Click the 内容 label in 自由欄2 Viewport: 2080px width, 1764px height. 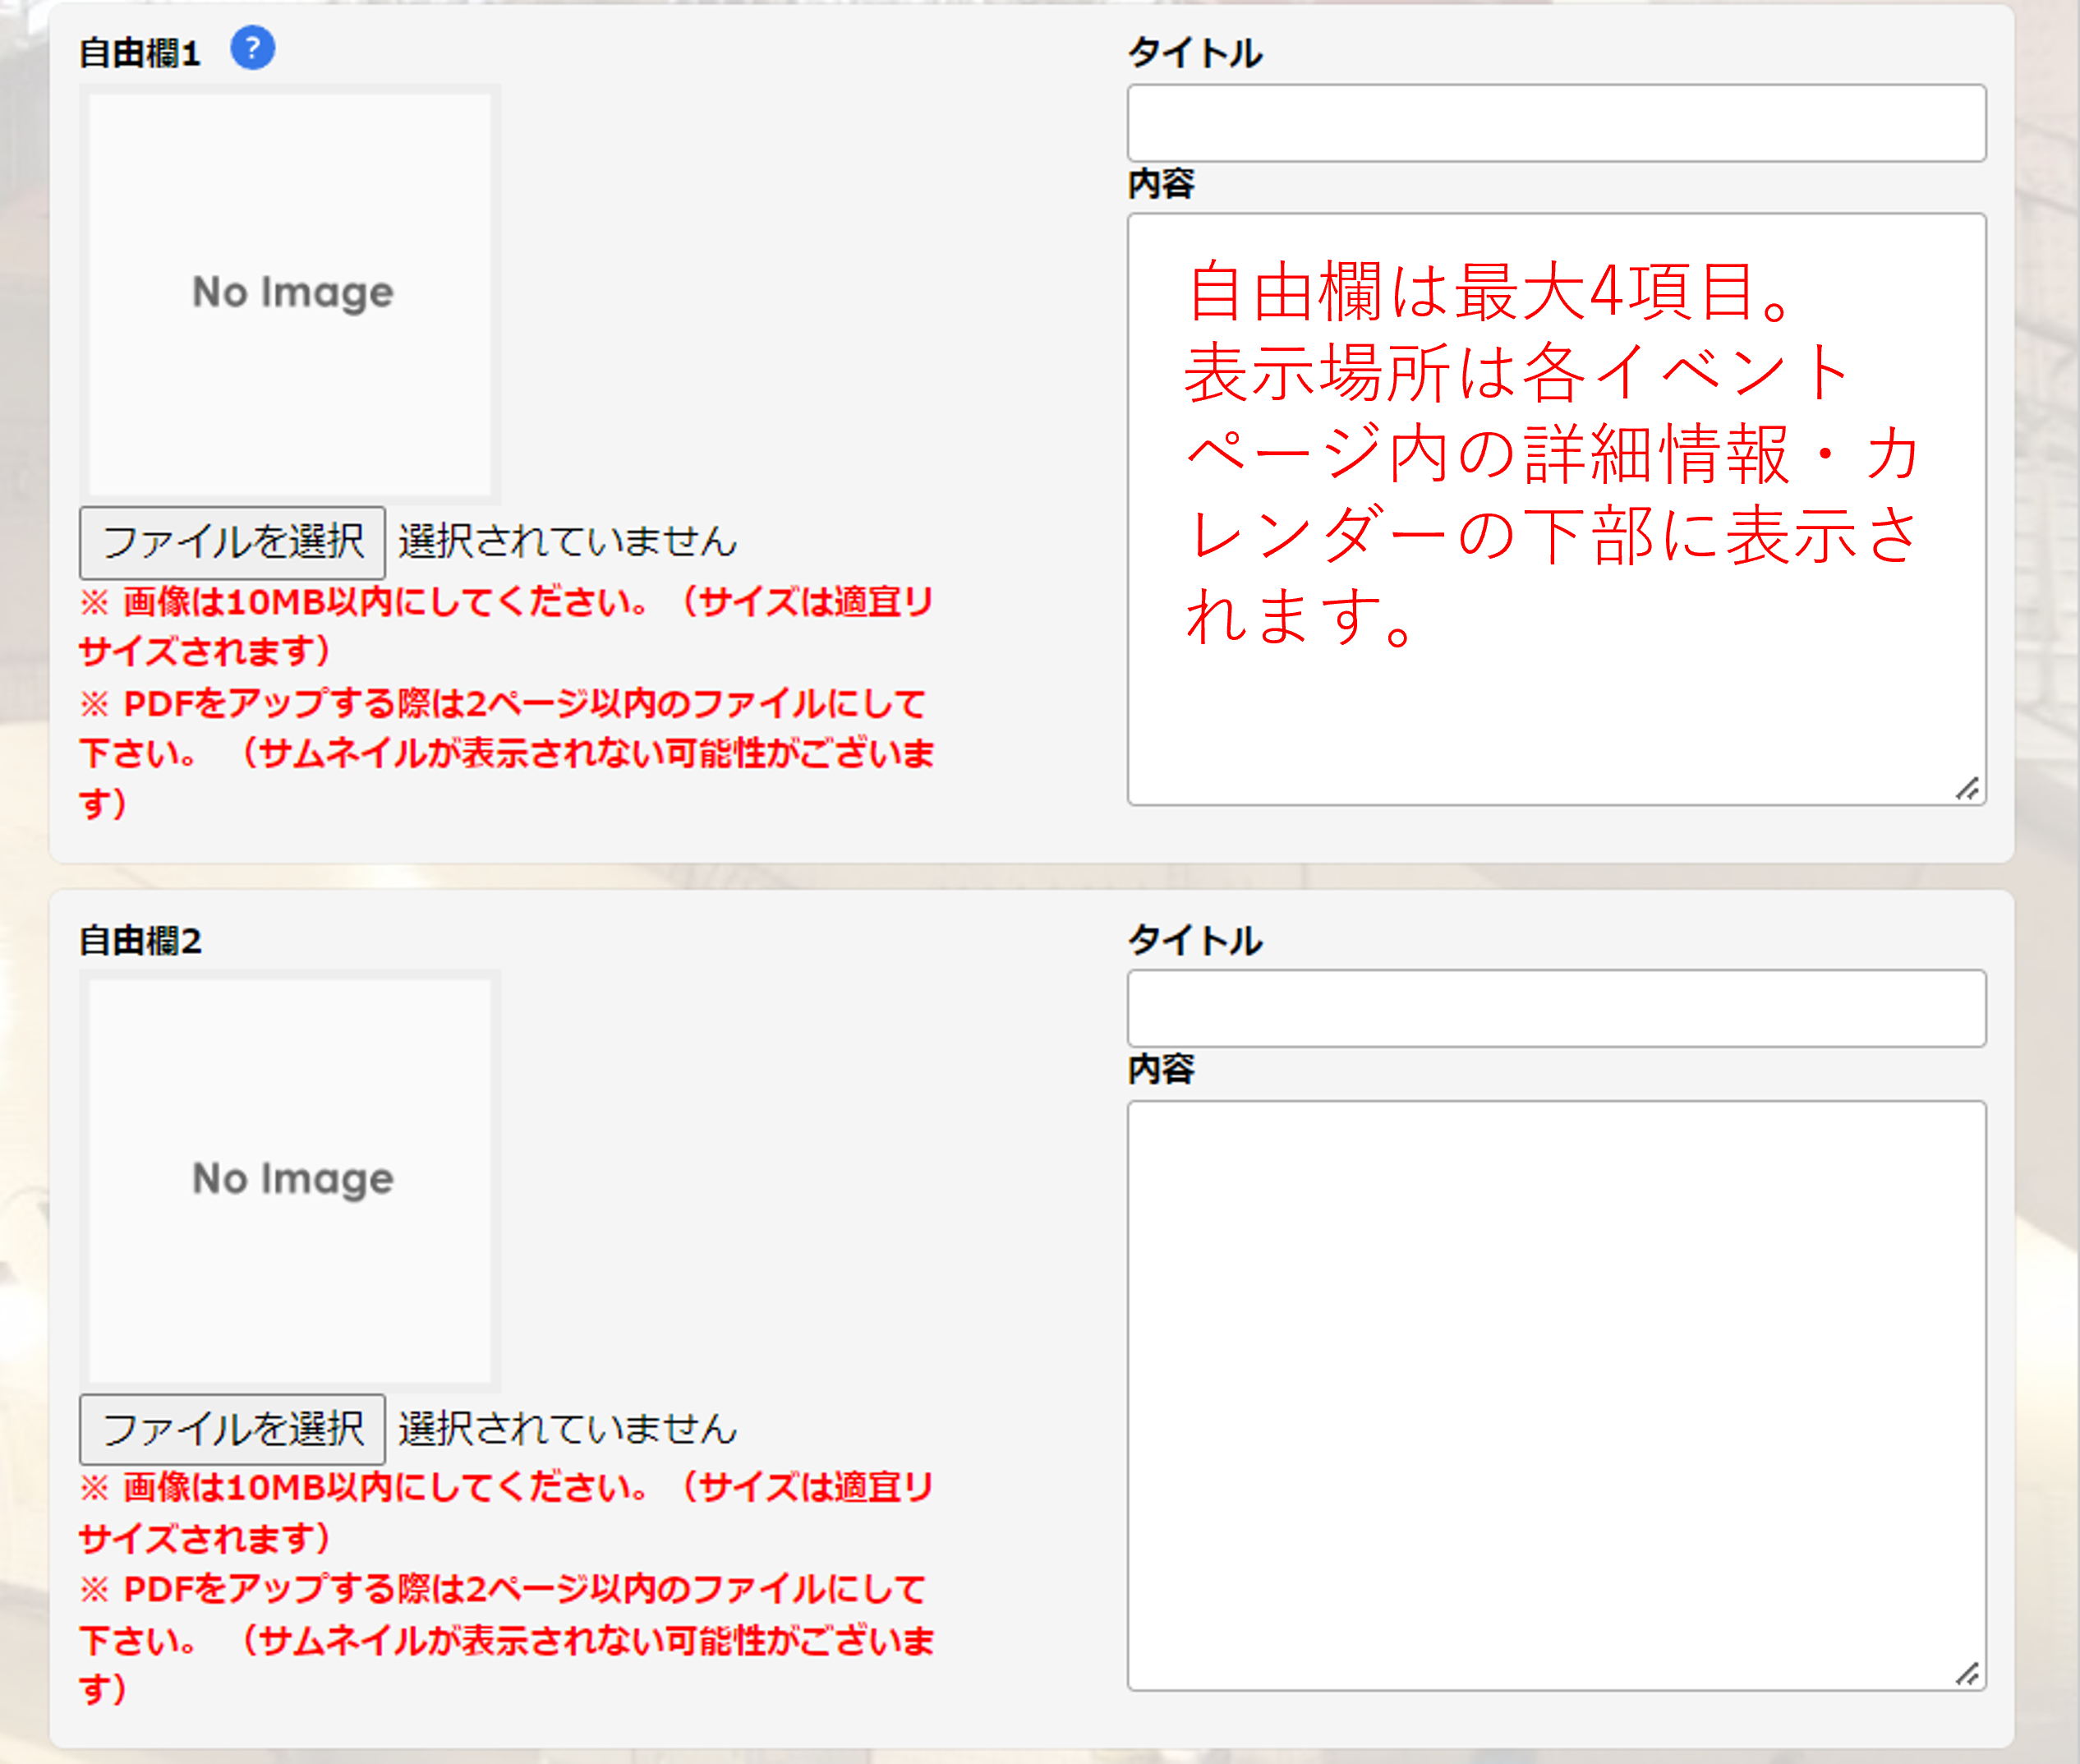(x=1161, y=1069)
